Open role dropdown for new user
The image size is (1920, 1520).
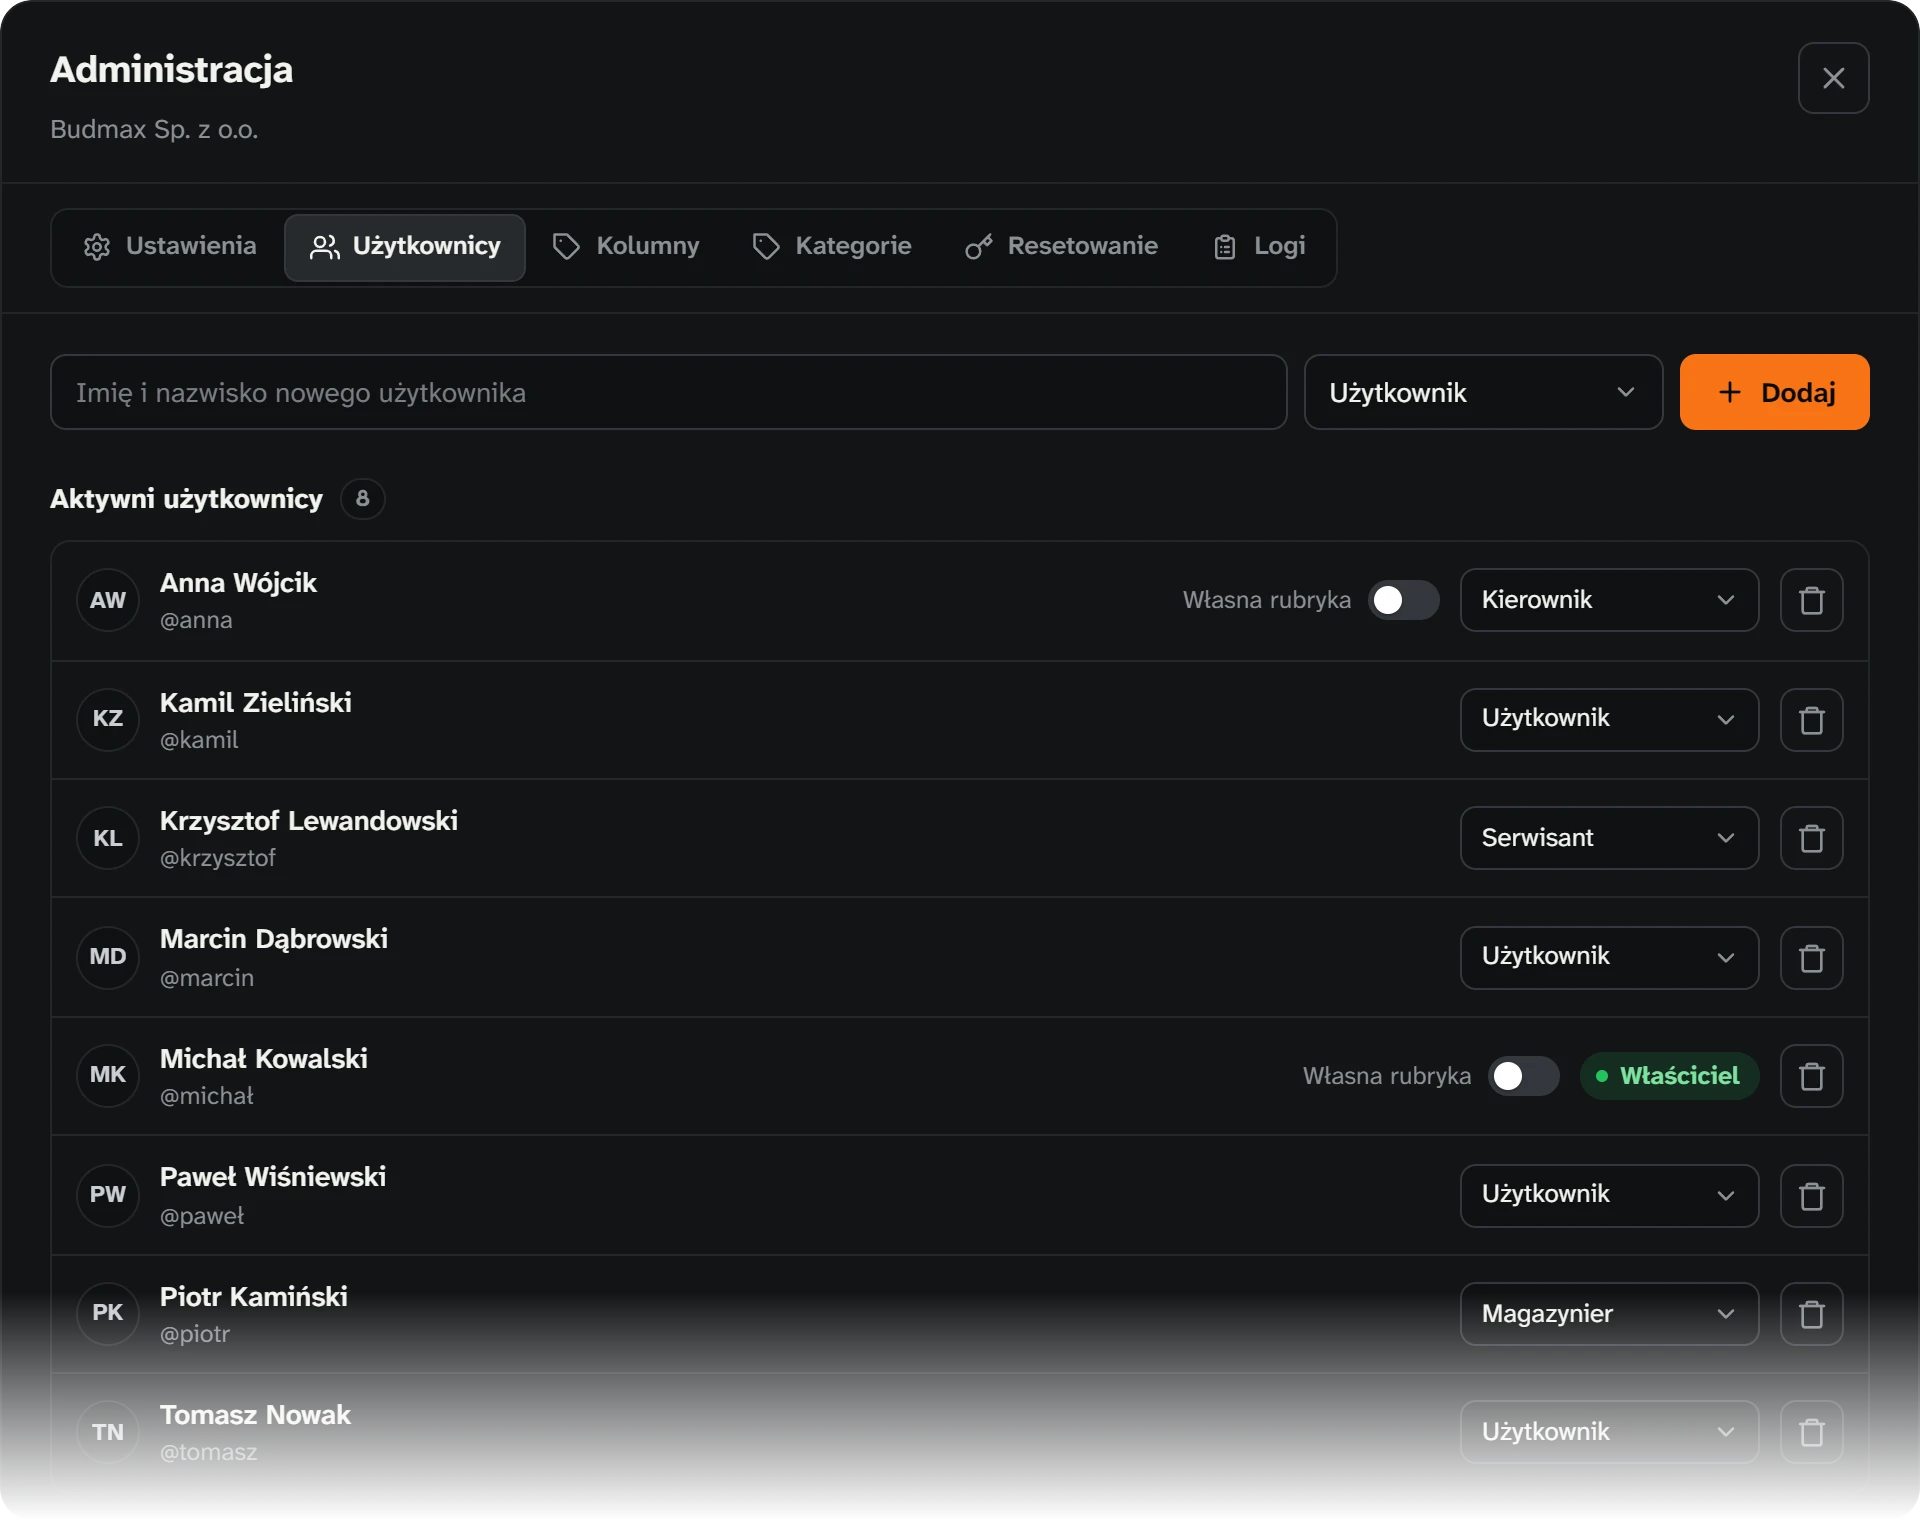[x=1483, y=392]
